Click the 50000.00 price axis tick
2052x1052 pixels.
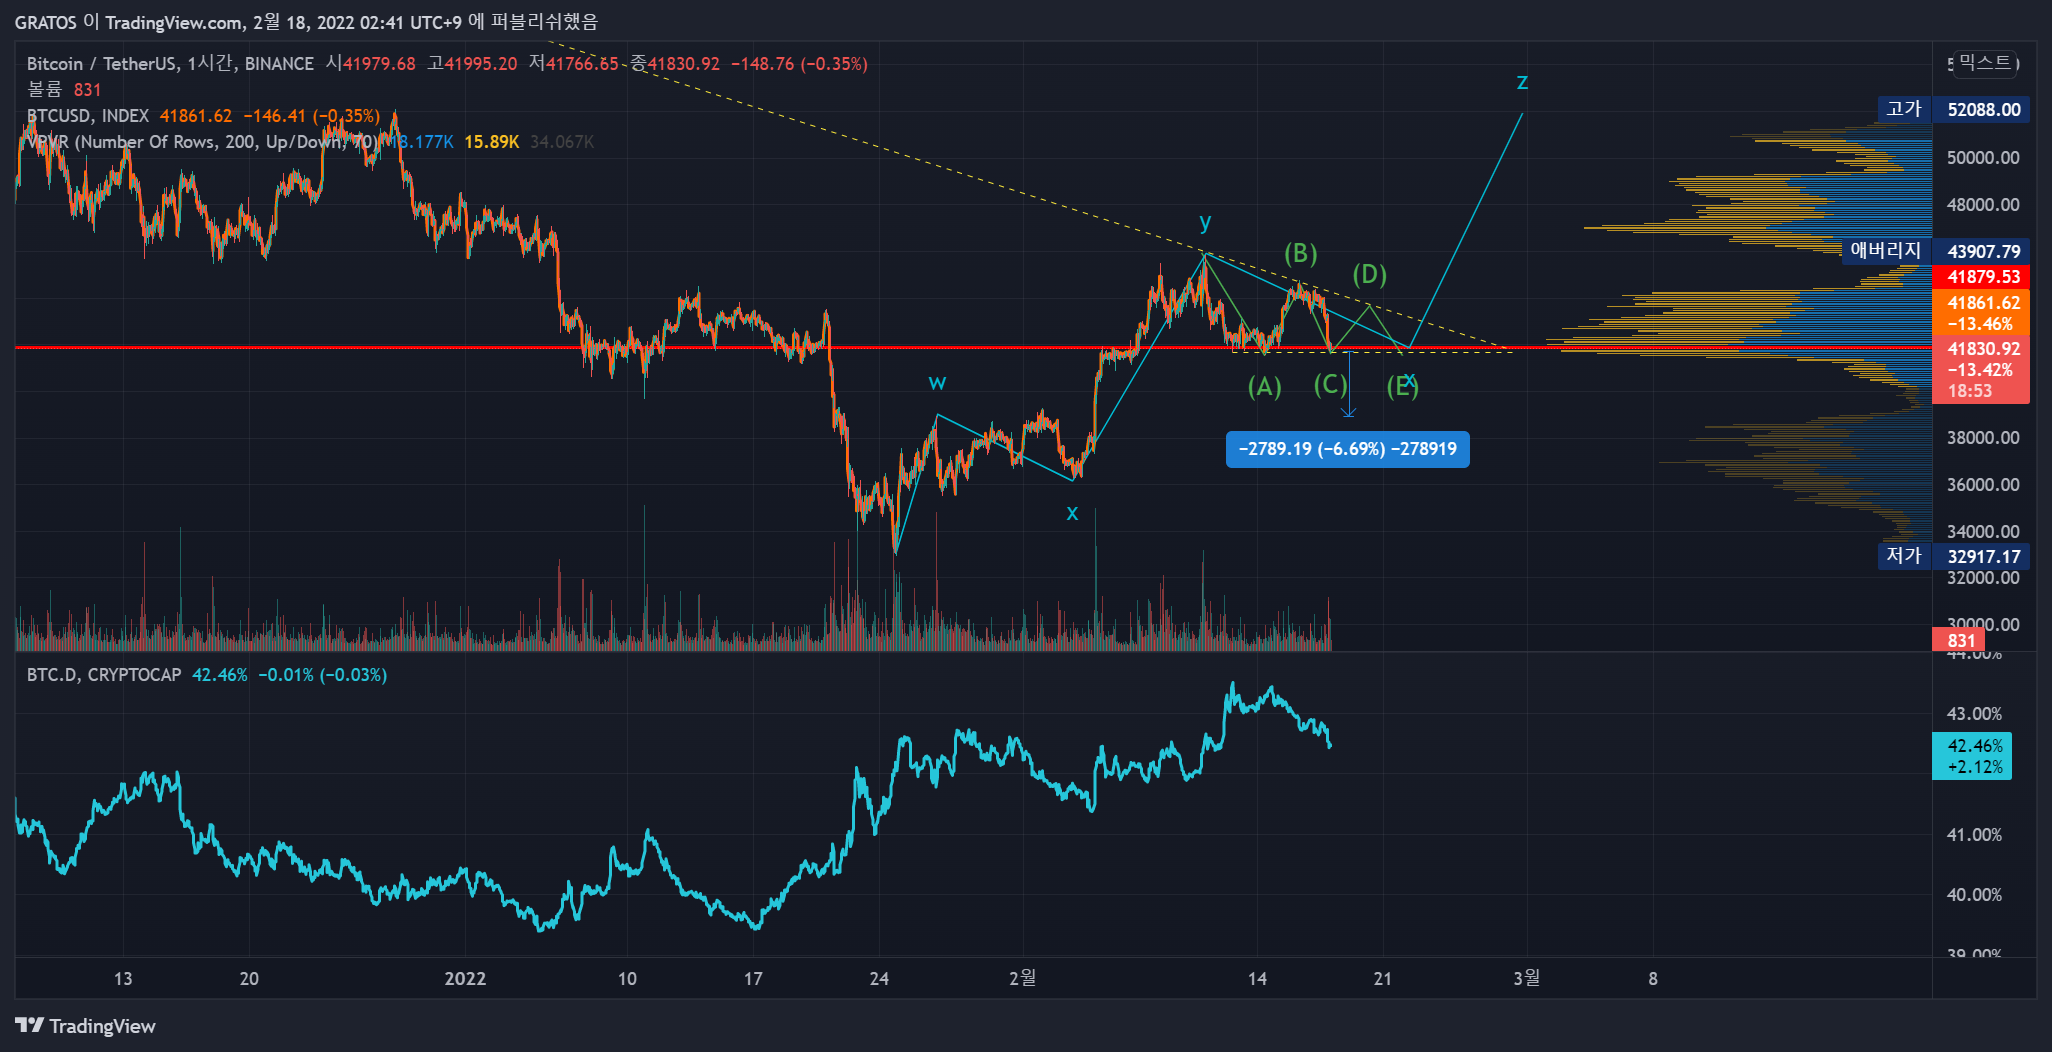pos(1983,158)
